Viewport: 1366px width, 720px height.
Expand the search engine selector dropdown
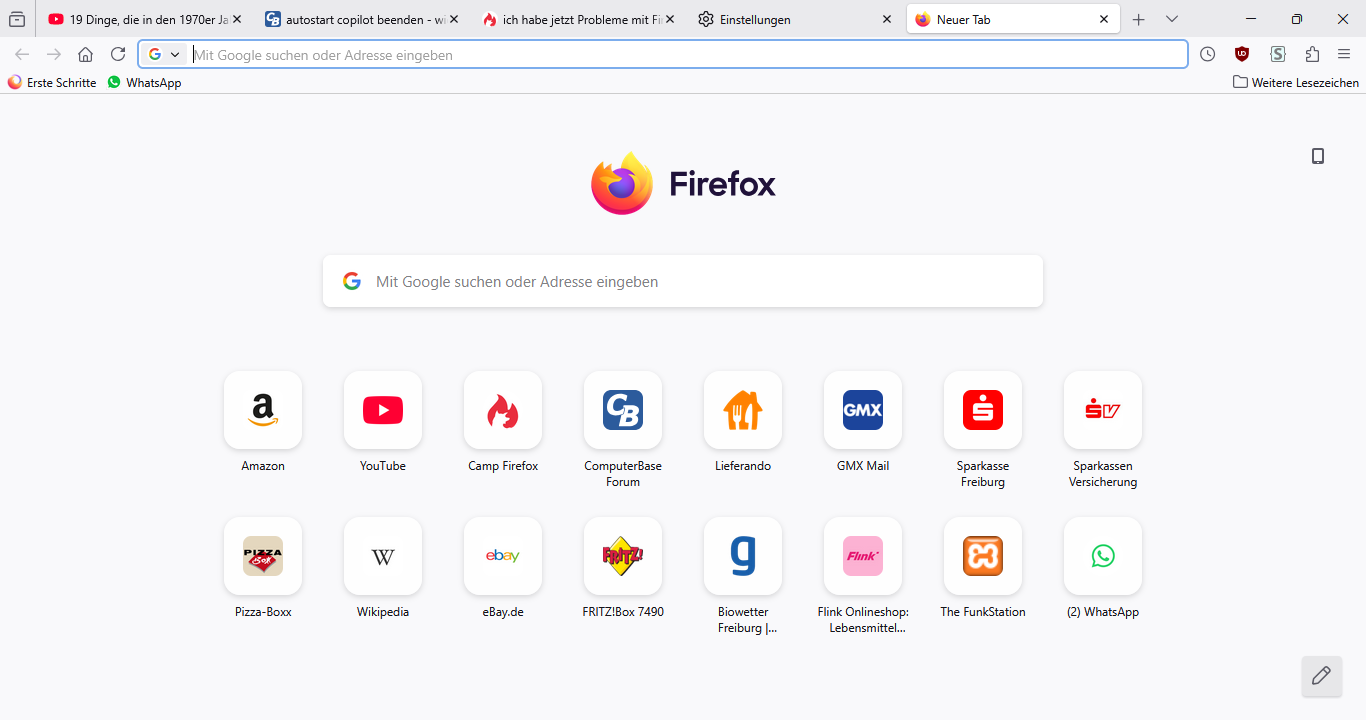pyautogui.click(x=164, y=55)
